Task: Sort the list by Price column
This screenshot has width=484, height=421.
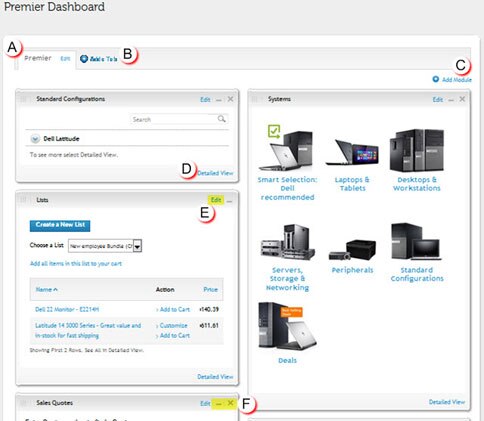Action: (211, 289)
